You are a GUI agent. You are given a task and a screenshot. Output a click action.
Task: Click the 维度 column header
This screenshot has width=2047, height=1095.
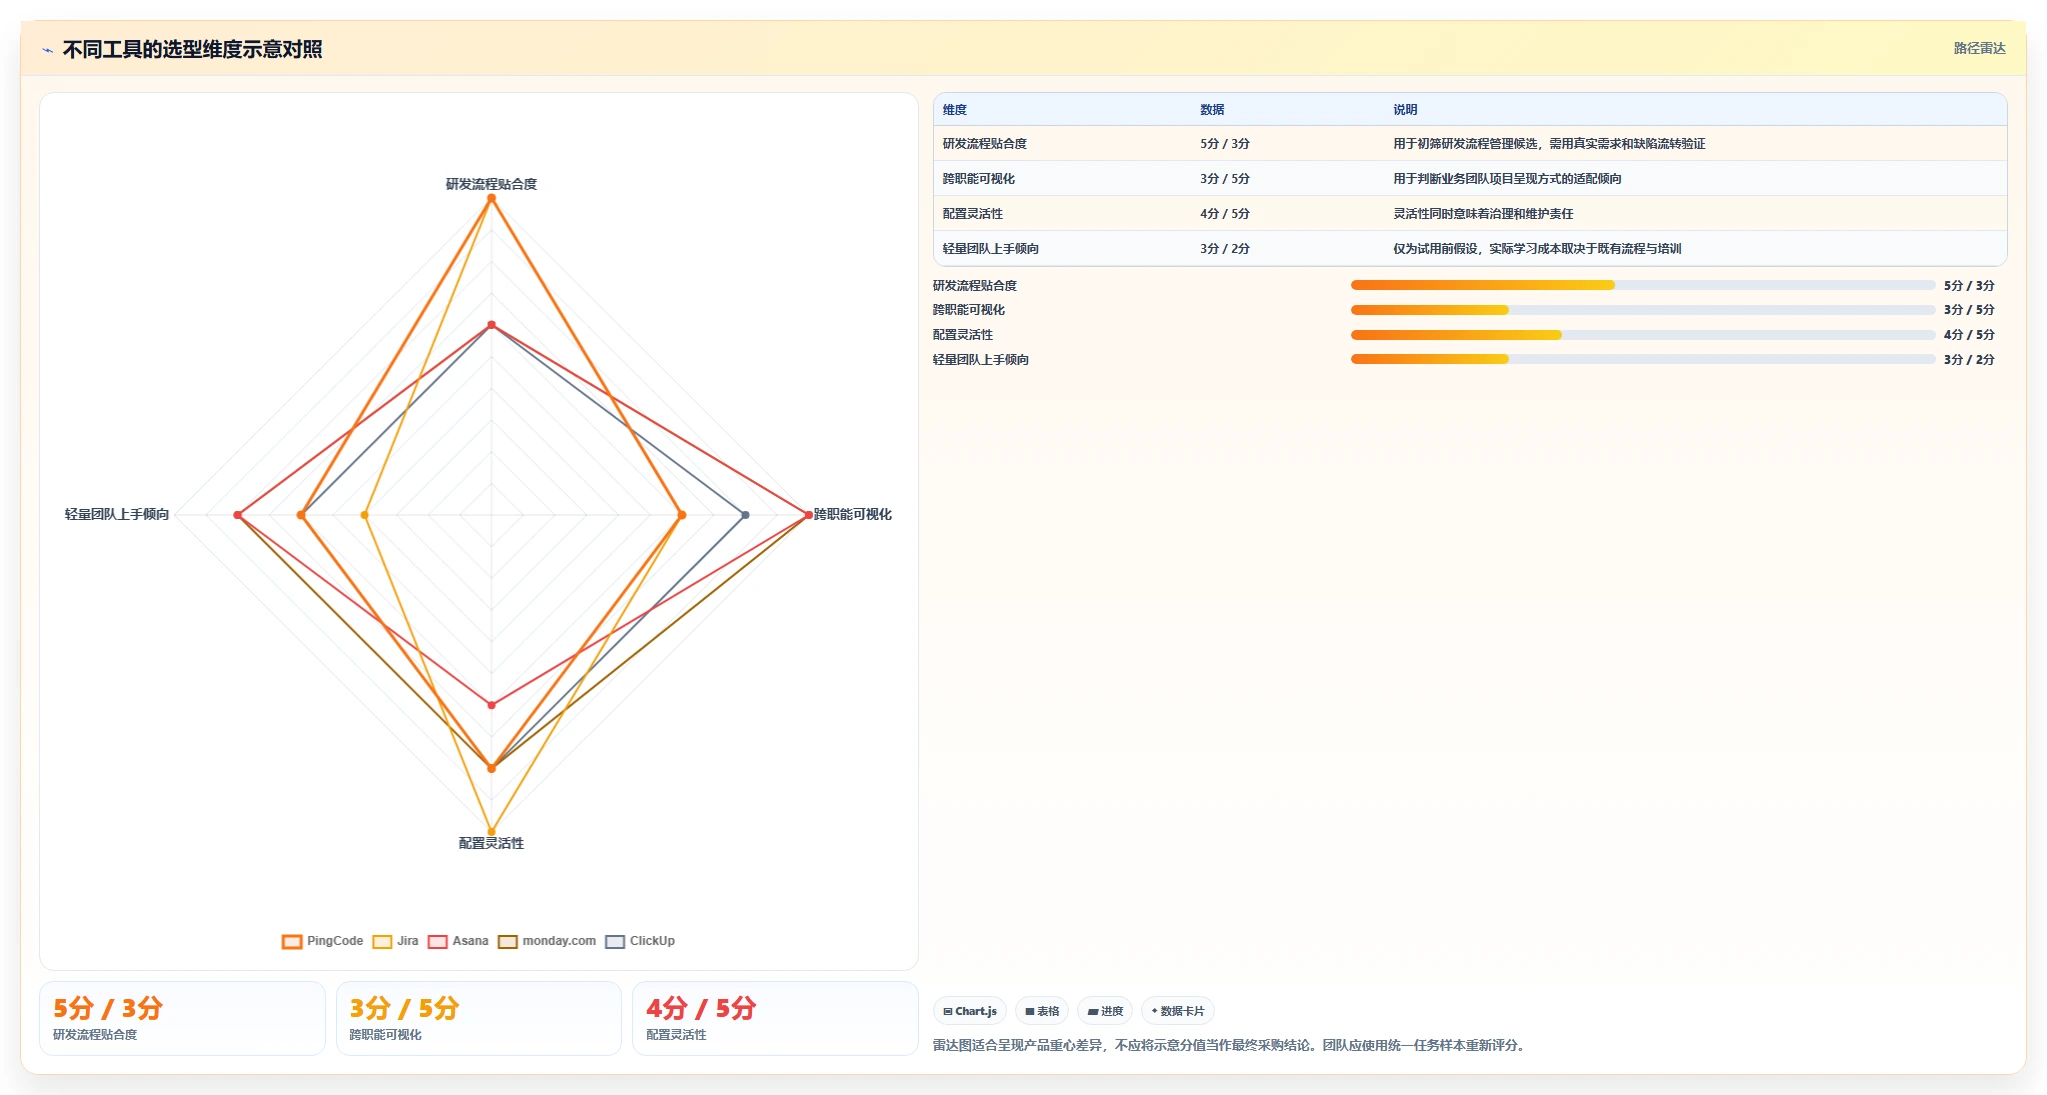(x=955, y=110)
